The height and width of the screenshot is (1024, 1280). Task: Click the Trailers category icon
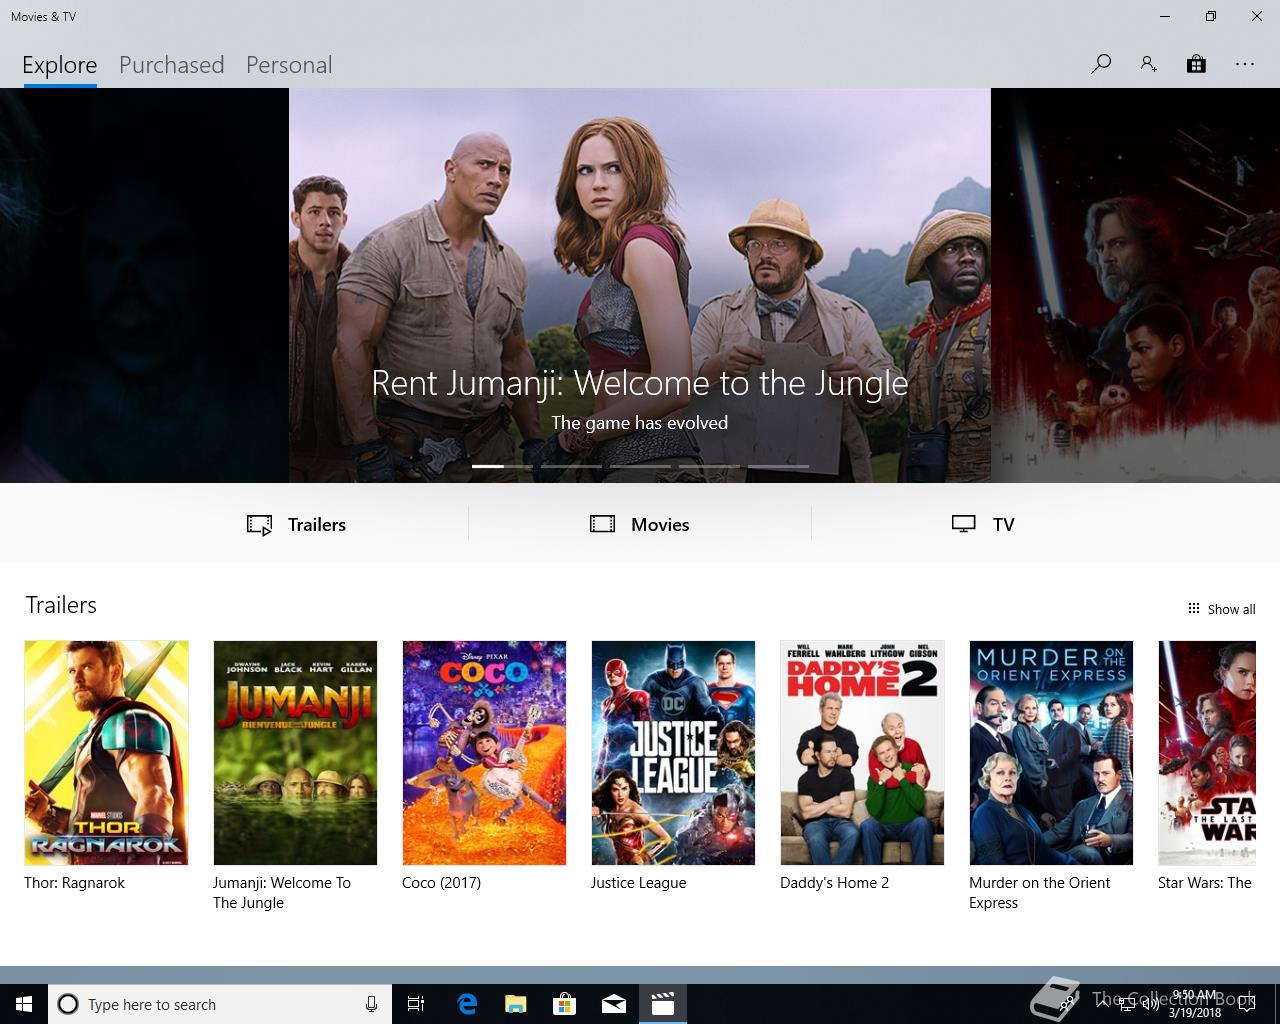(259, 524)
